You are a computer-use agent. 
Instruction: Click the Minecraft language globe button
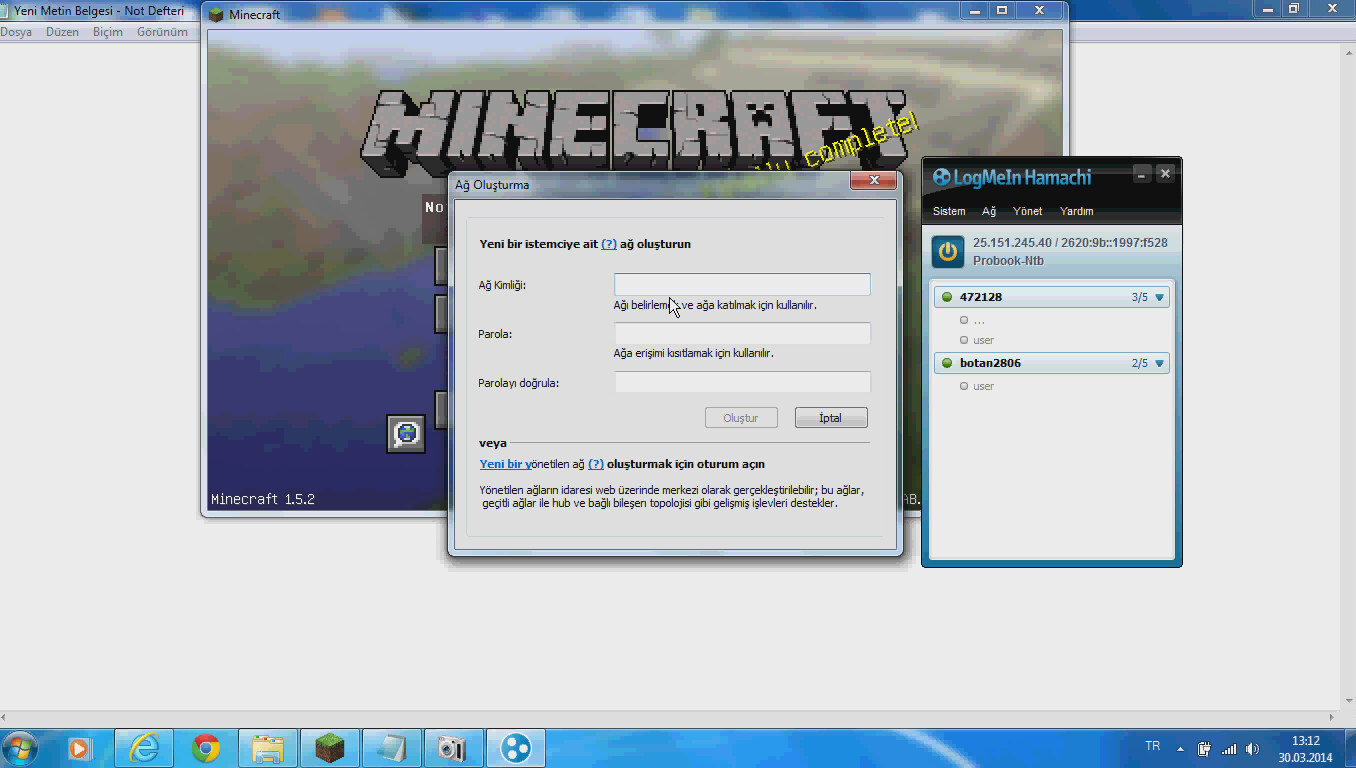(406, 434)
